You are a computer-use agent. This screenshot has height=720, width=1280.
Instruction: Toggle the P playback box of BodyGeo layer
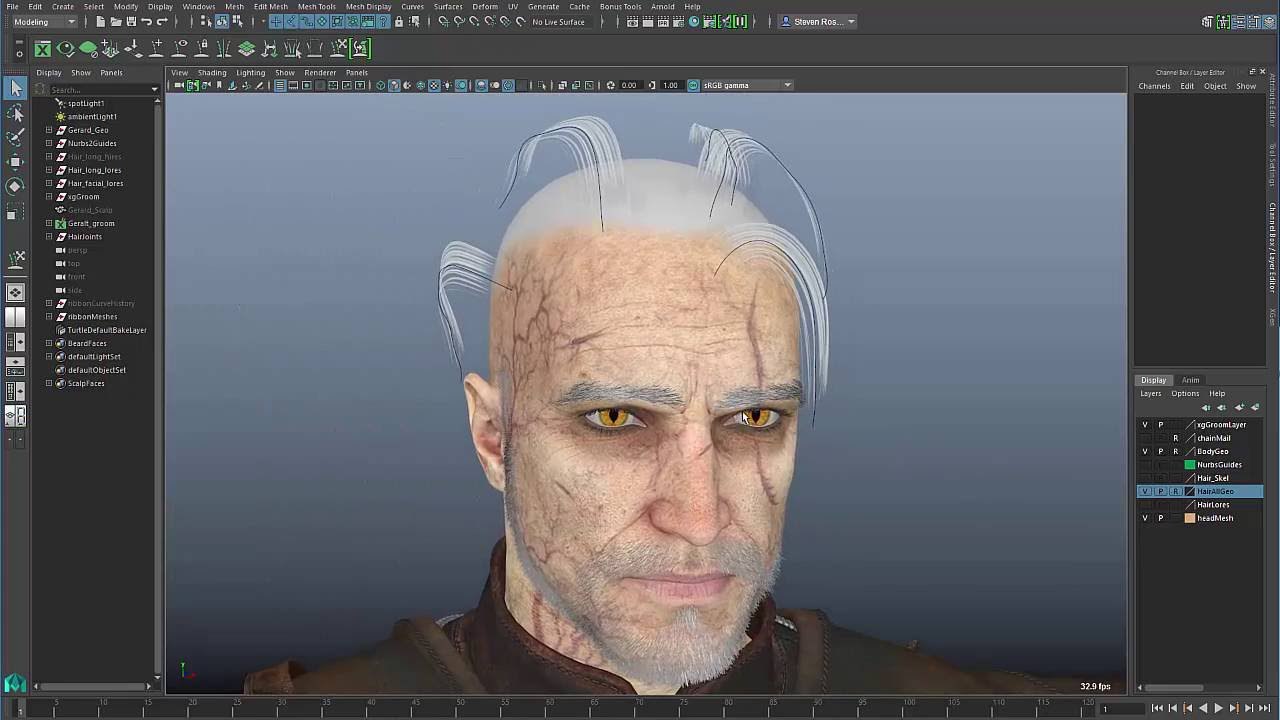(x=1160, y=451)
